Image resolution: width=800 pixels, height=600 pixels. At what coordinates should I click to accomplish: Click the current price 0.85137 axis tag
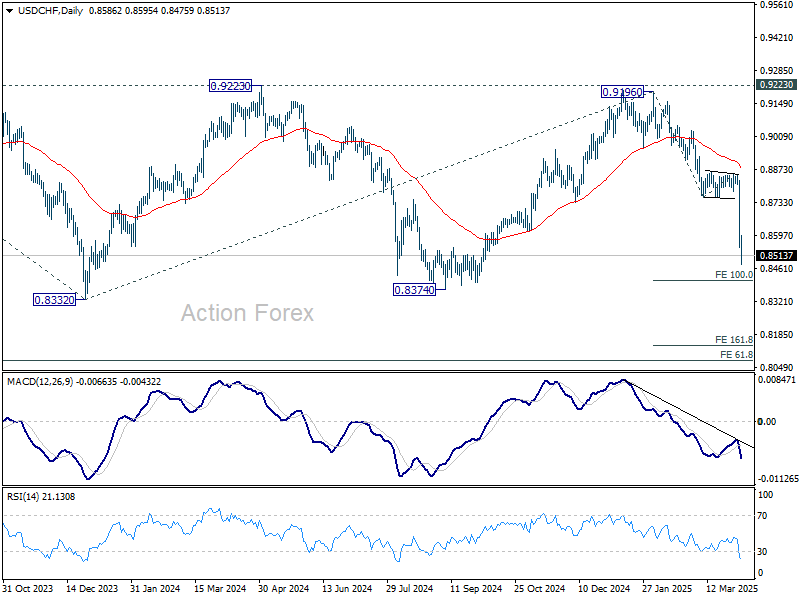777,256
